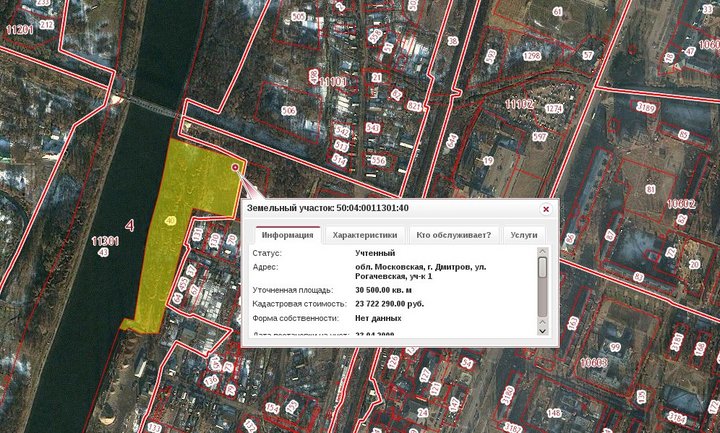Click the red marker pin on highlighted parcel
Image resolution: width=720 pixels, height=433 pixels.
(x=235, y=168)
